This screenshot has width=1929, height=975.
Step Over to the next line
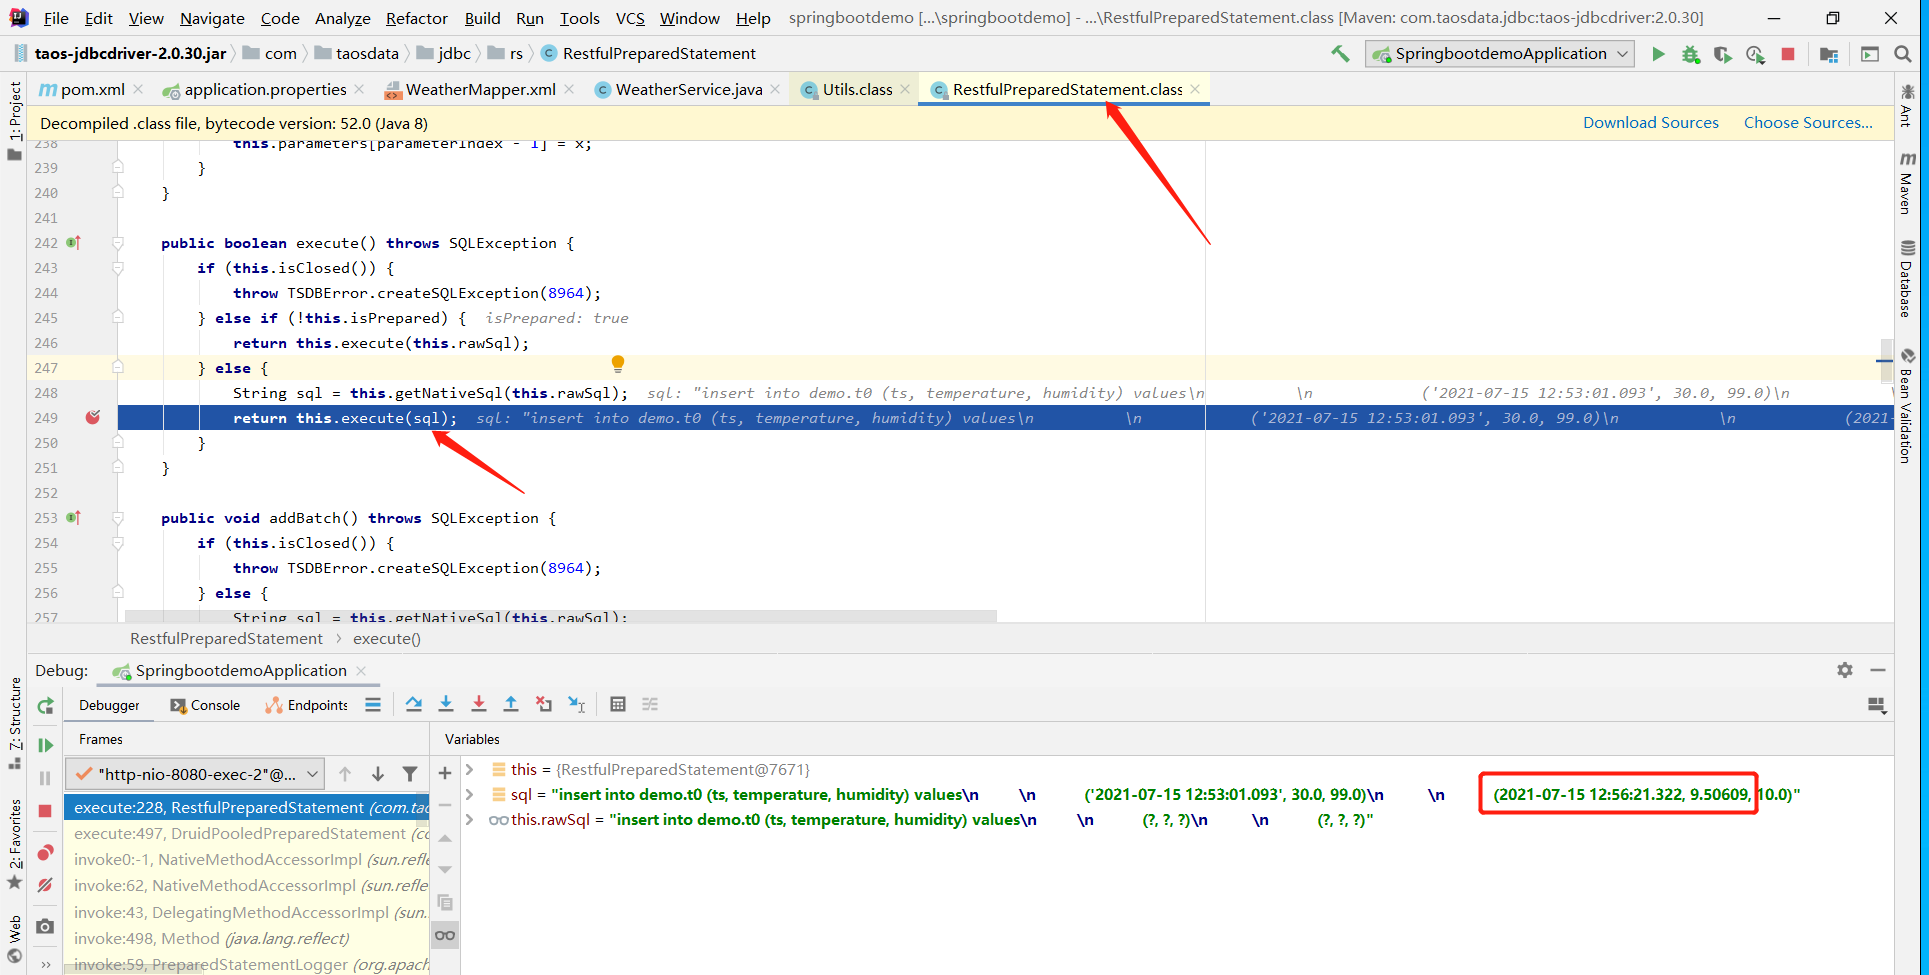coord(413,704)
